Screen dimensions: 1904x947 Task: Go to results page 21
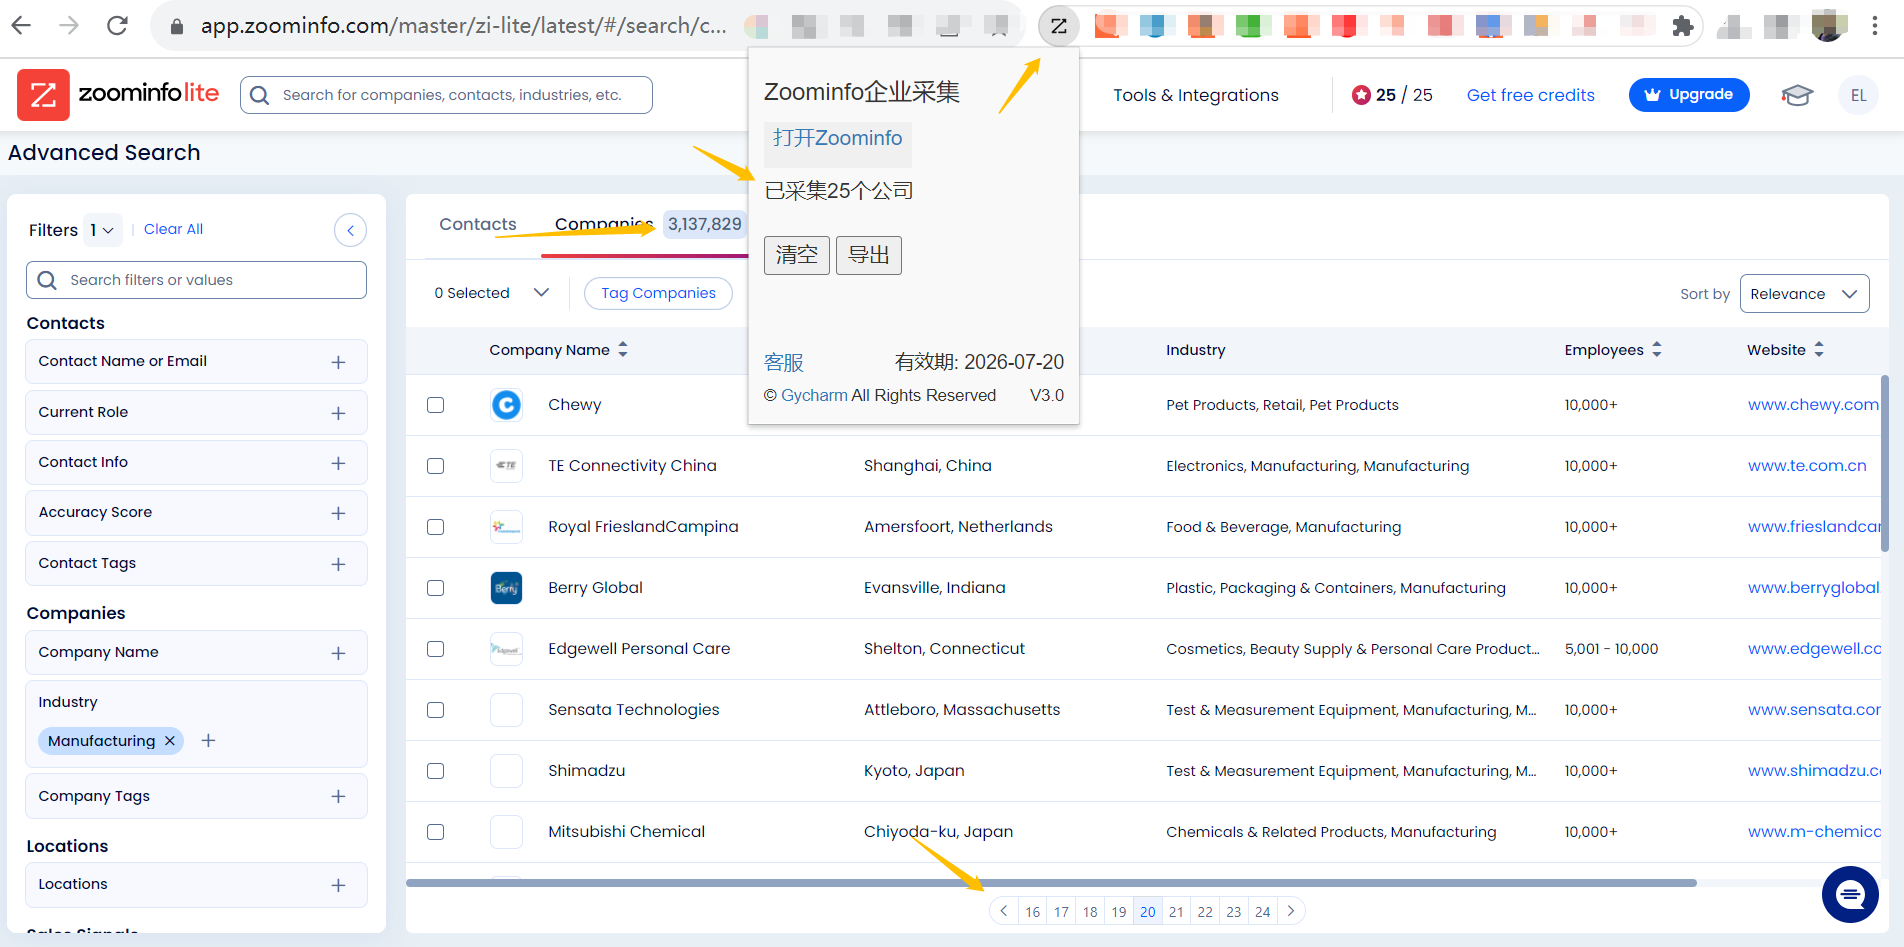point(1176,912)
